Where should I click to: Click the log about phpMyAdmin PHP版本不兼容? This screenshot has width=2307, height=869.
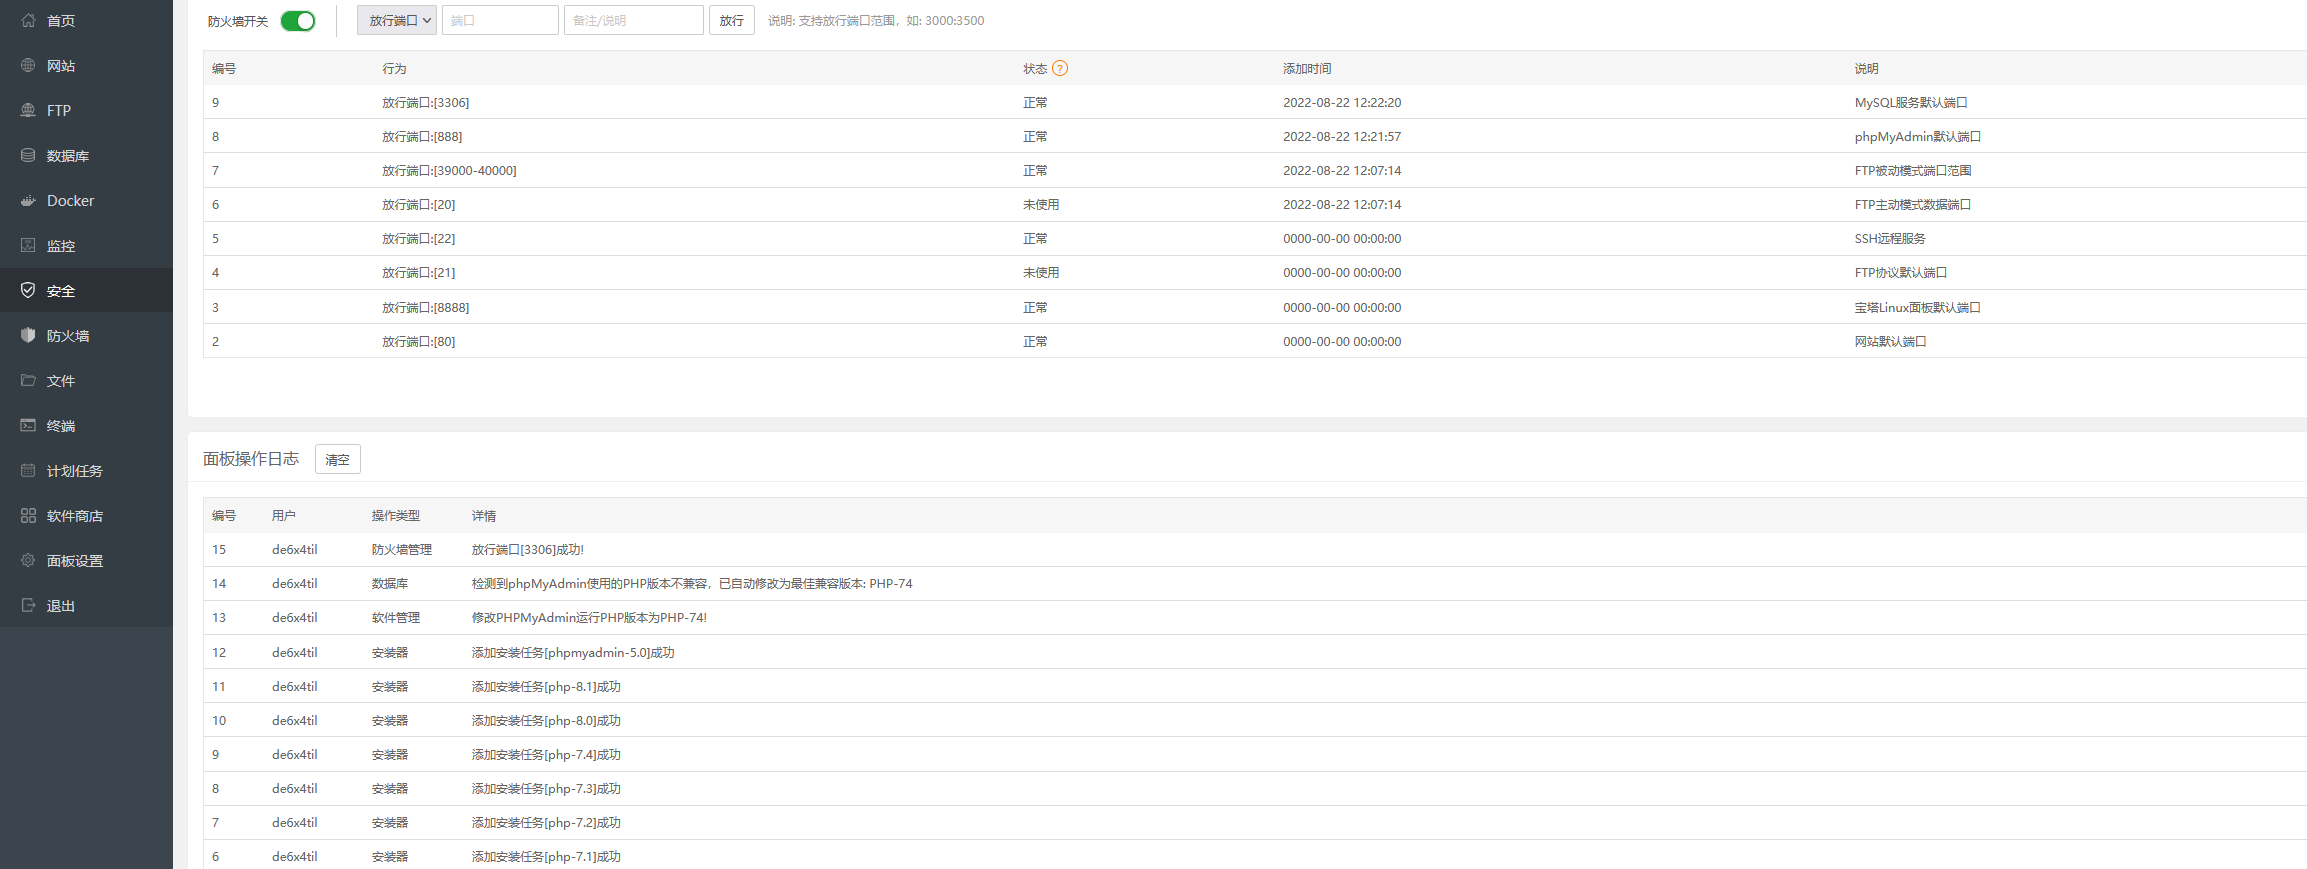tap(692, 583)
